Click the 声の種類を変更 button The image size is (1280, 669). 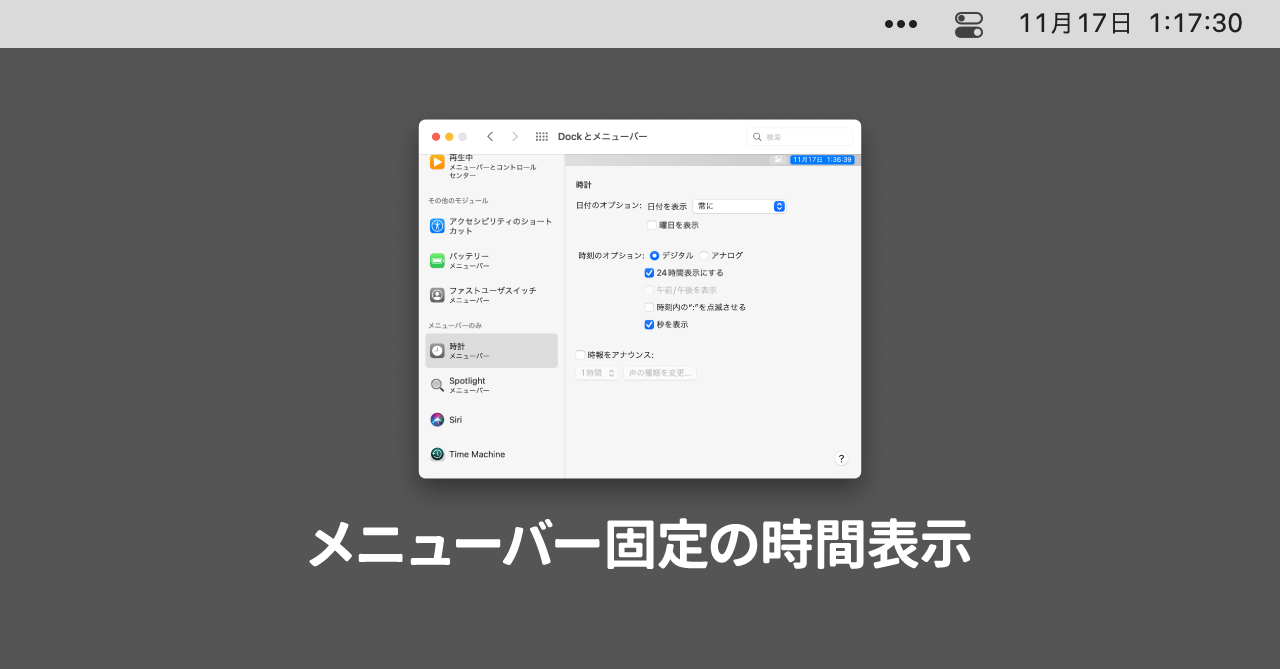click(x=659, y=373)
